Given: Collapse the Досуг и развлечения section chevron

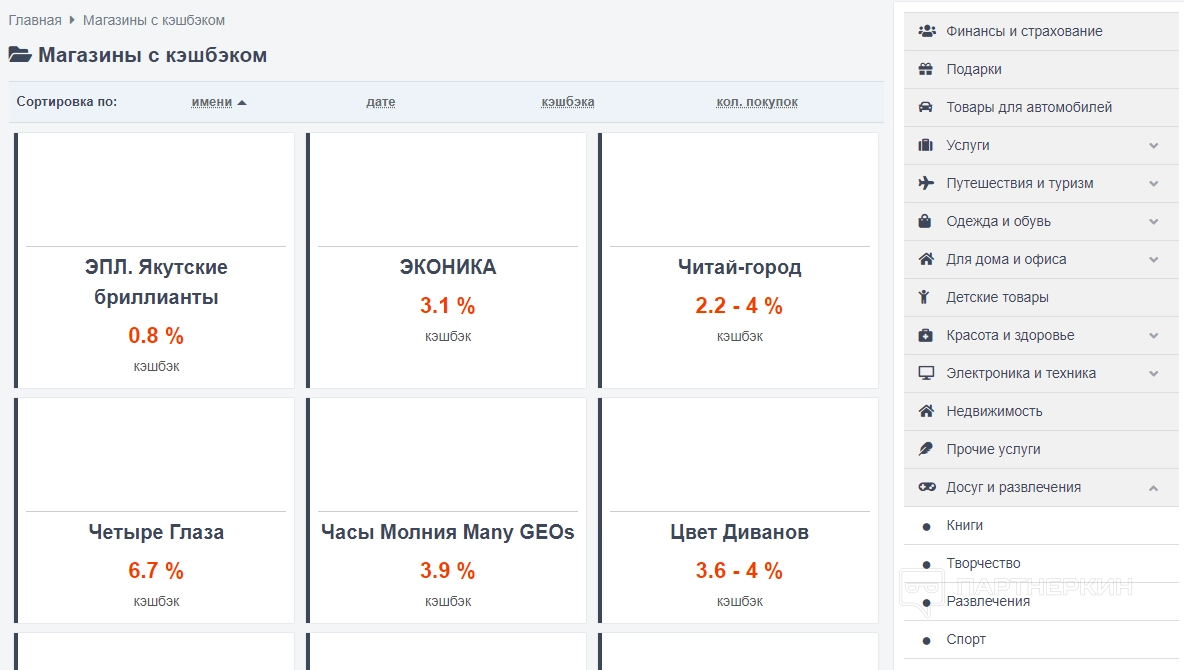Looking at the screenshot, I should click(1154, 487).
